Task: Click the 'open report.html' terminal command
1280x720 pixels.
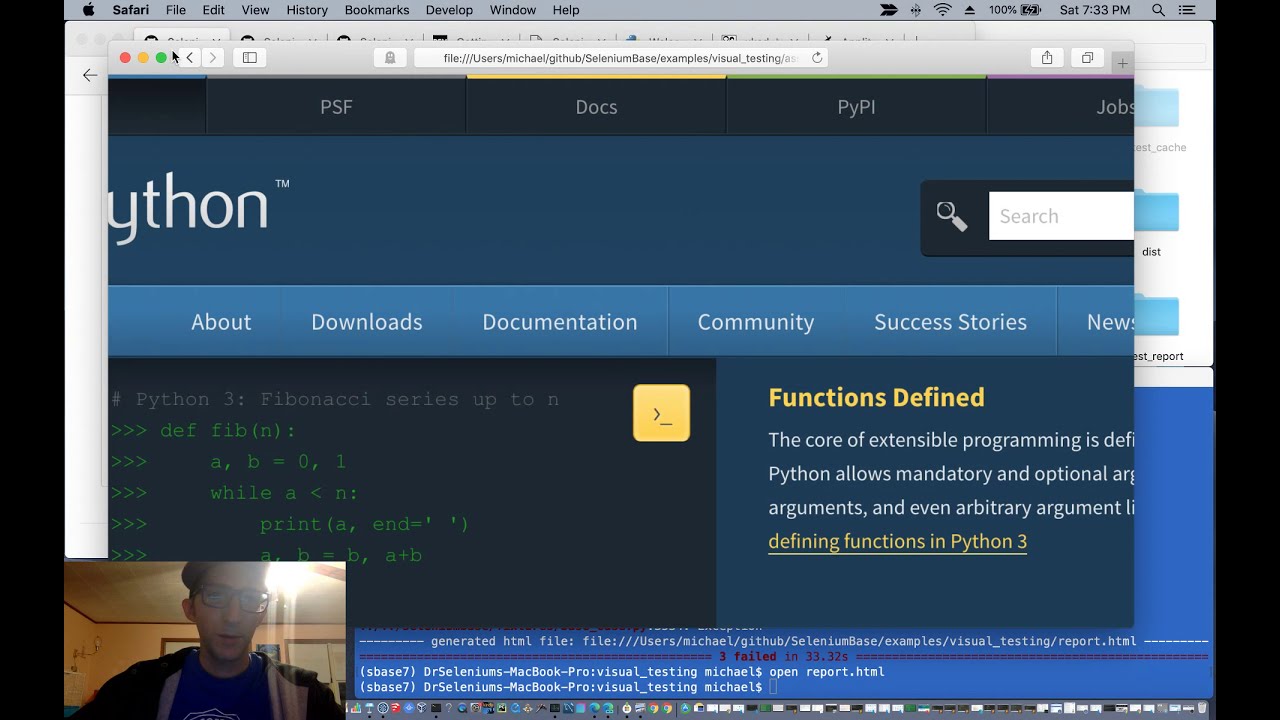Action: (x=827, y=672)
